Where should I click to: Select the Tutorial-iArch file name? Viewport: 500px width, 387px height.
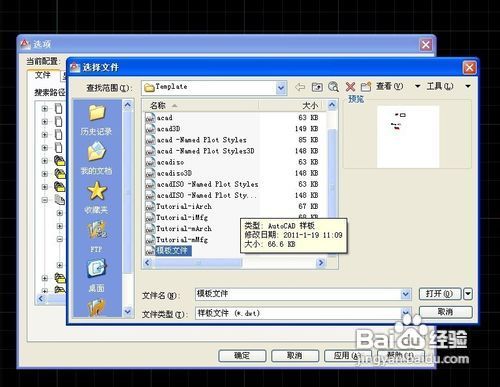184,206
